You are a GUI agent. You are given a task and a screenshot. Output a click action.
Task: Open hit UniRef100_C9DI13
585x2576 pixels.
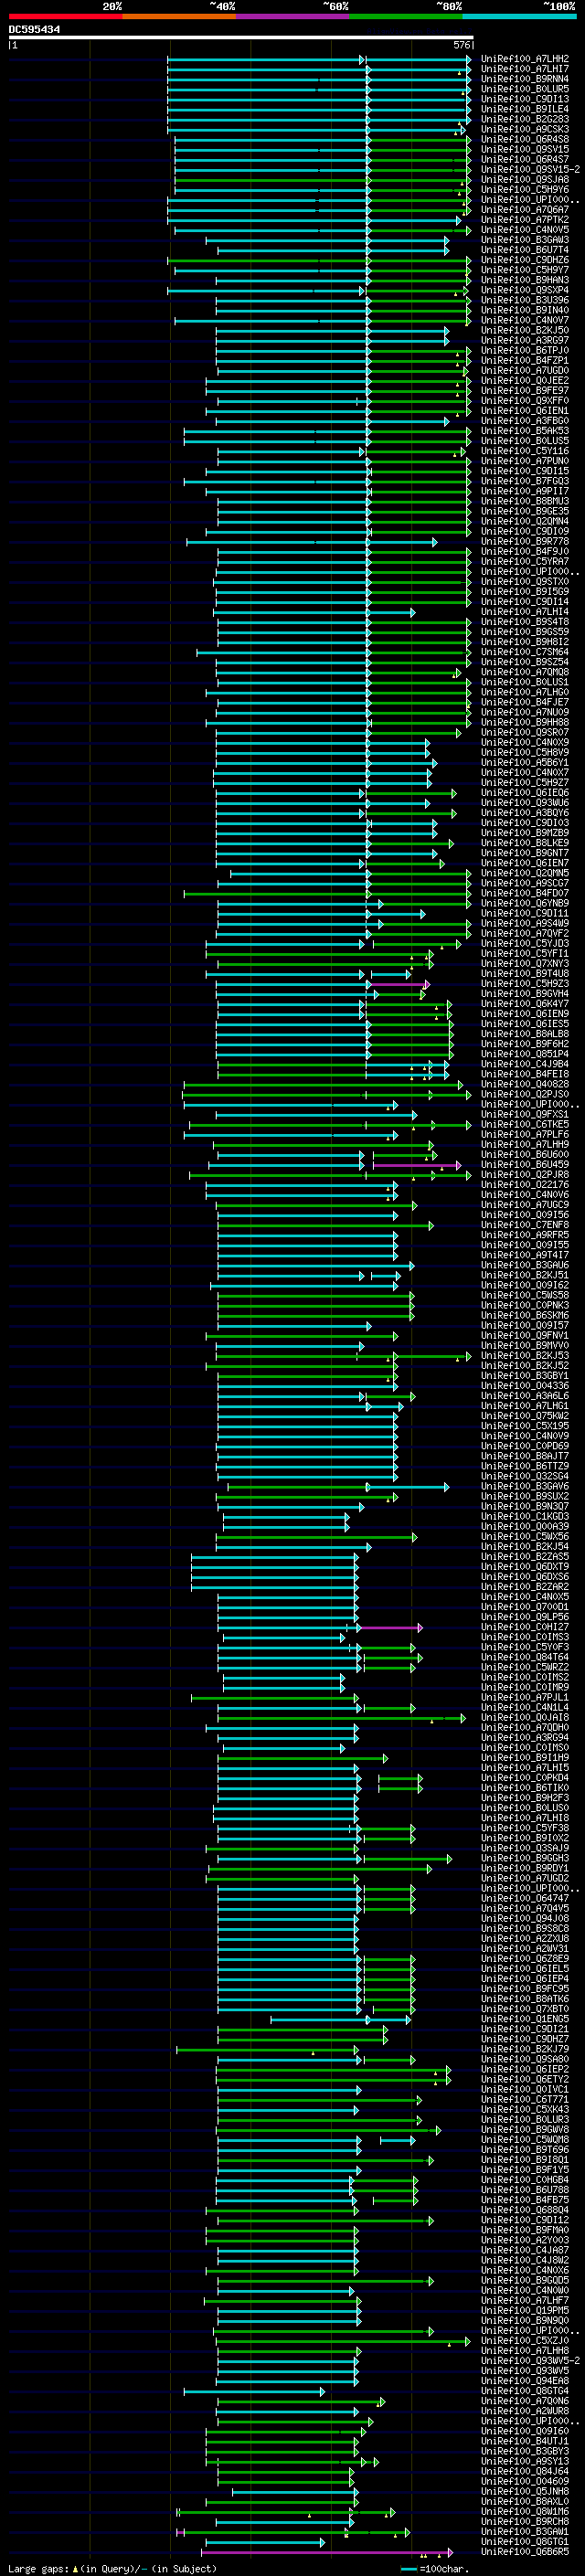525,99
